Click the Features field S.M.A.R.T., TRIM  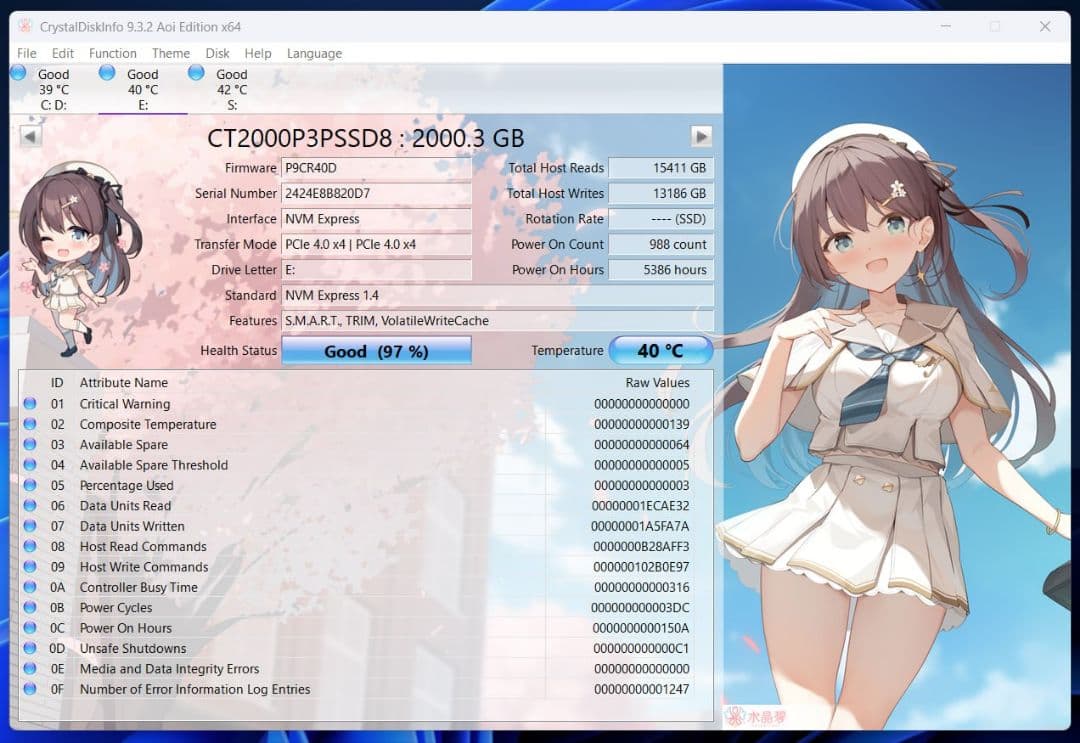[x=497, y=321]
